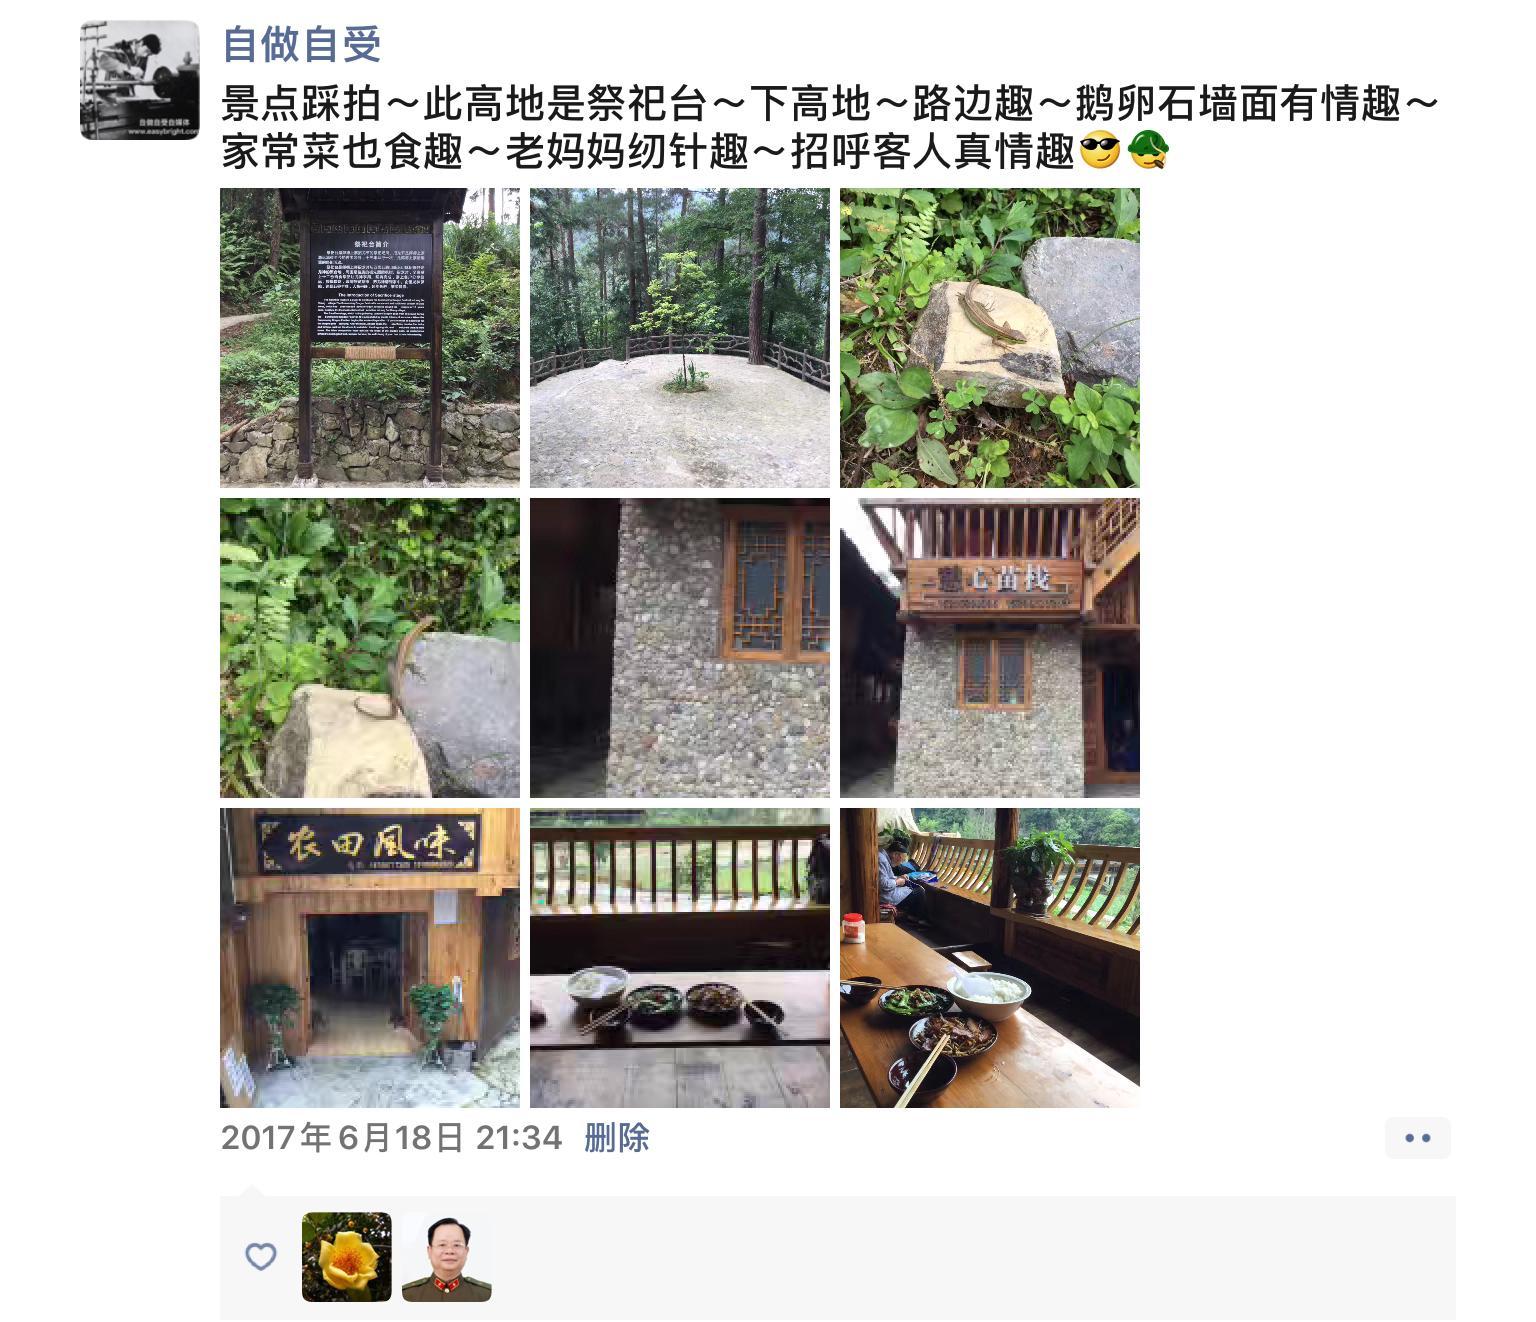Open the 苗栈 inn sign photo

click(x=990, y=648)
